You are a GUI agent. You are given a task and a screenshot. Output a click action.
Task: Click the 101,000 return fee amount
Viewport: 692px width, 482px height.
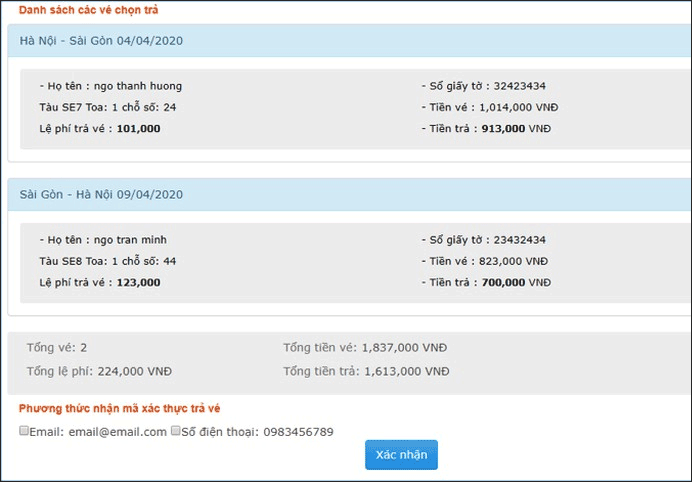point(138,129)
